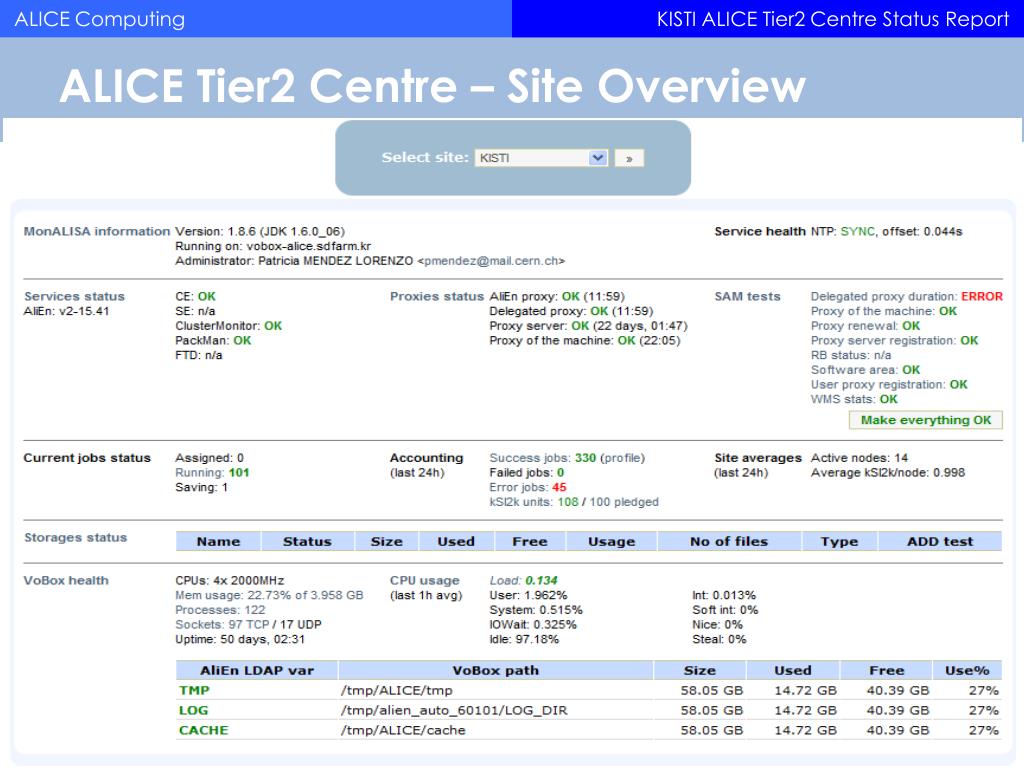Click the Processes: 122 line

coord(220,610)
